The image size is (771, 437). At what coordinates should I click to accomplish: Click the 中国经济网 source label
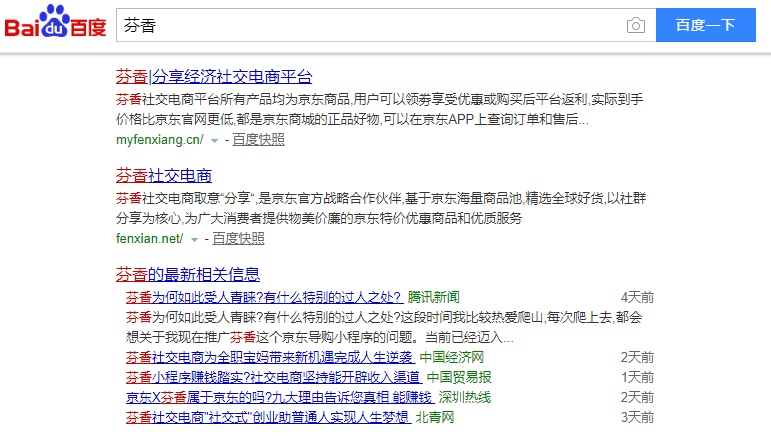[x=451, y=357]
